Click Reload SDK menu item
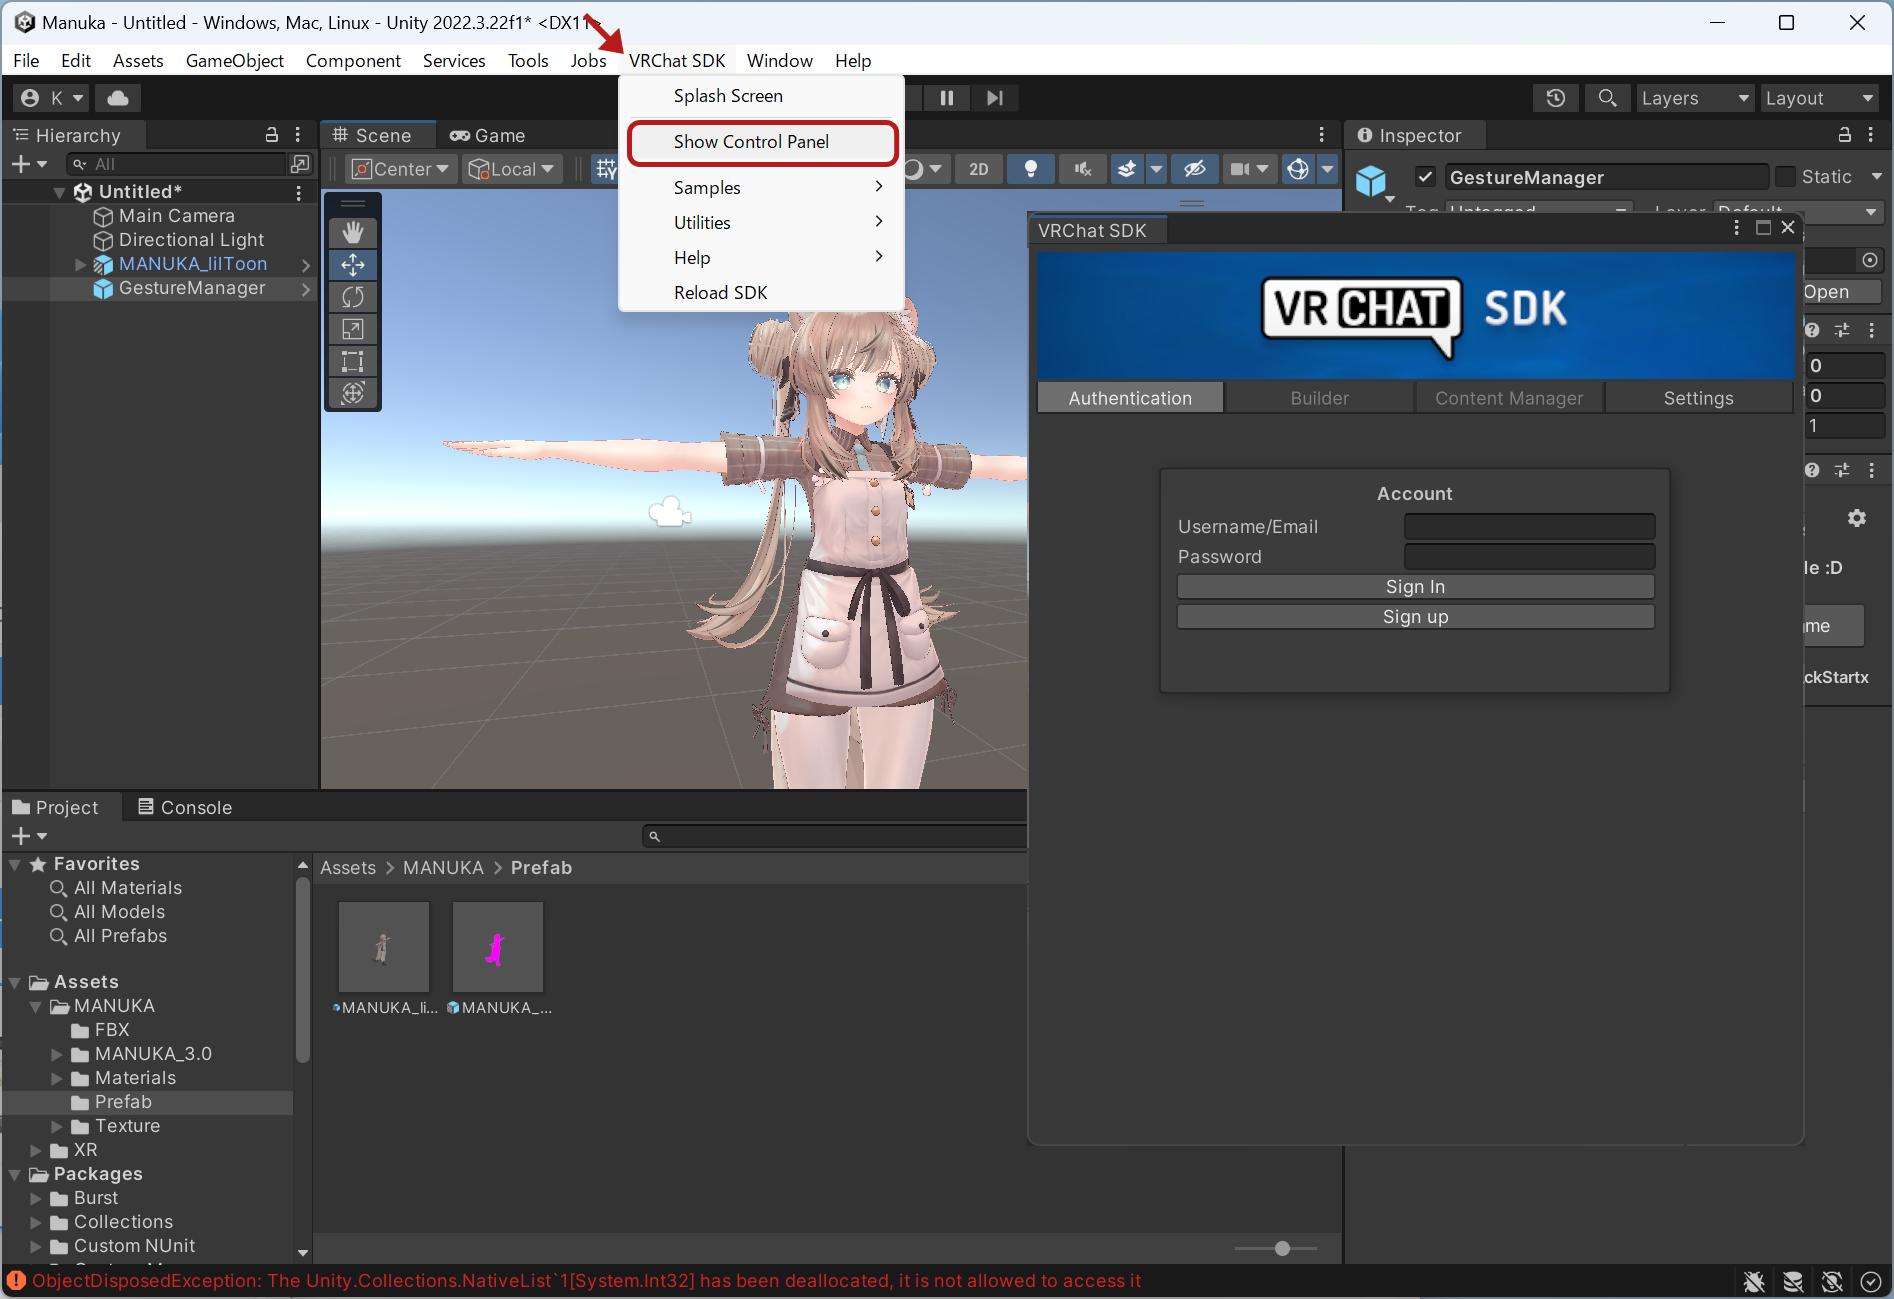The height and width of the screenshot is (1299, 1894). (x=762, y=293)
